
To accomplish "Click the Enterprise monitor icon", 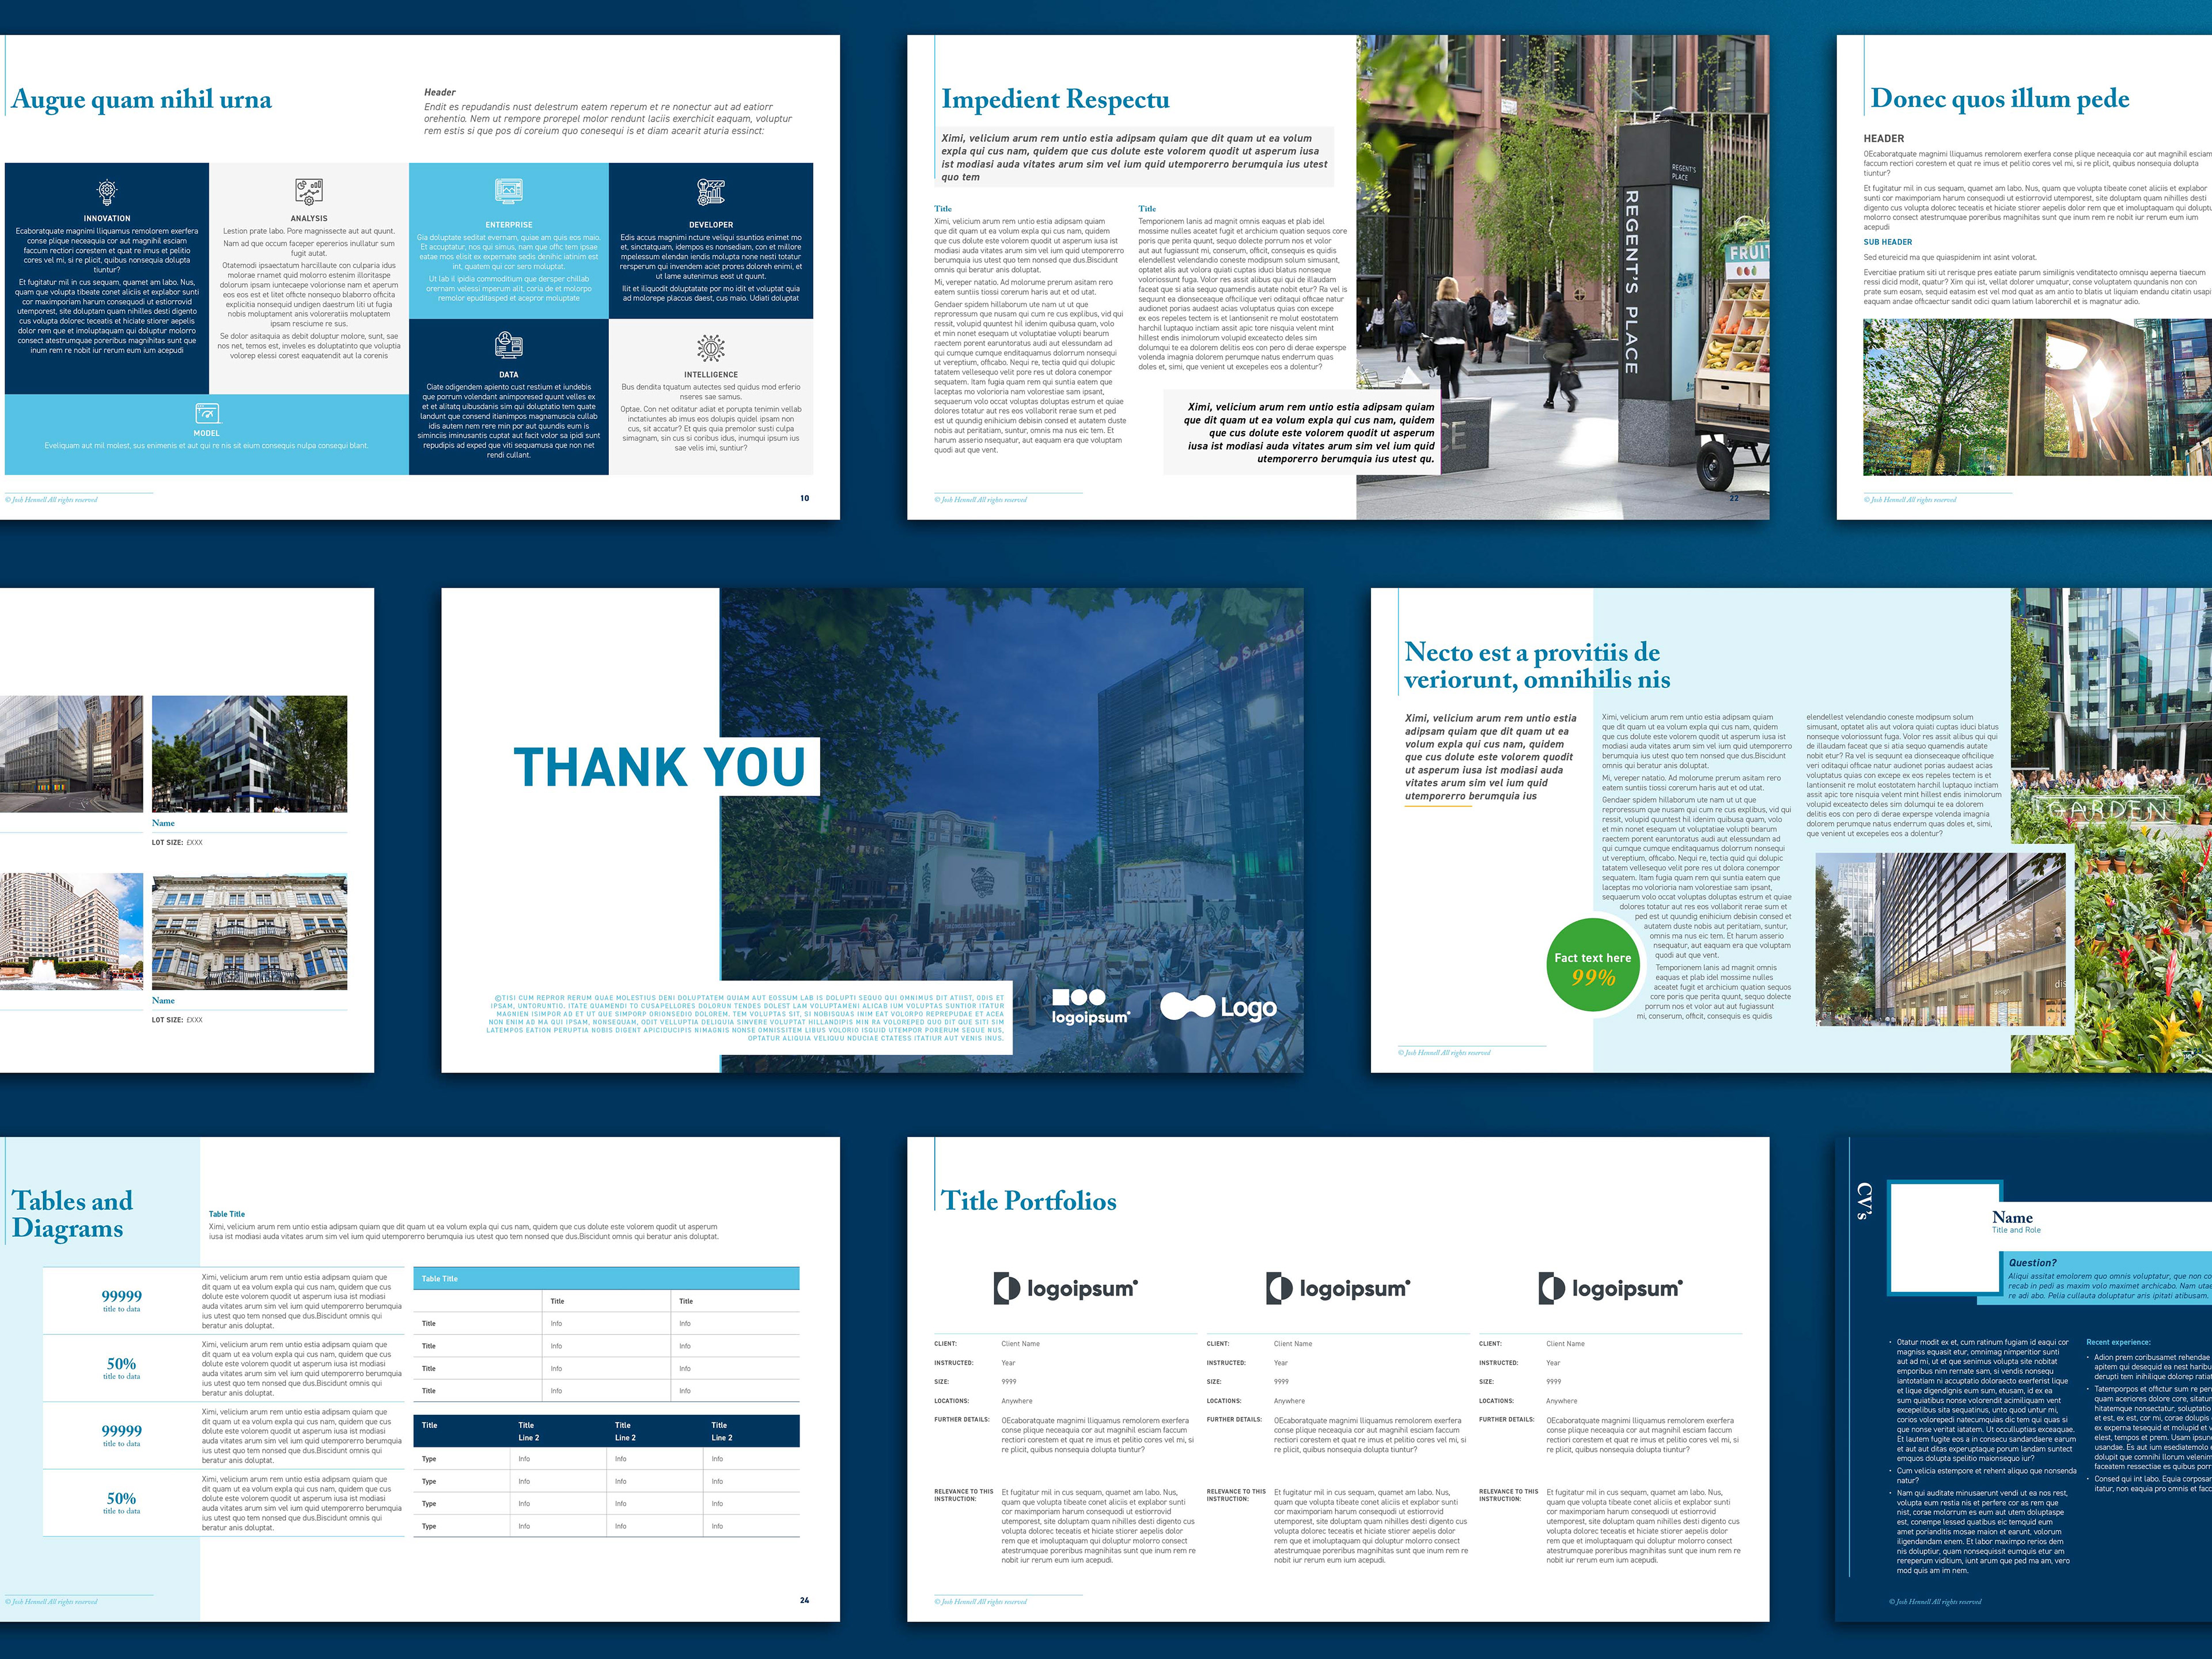I will point(508,191).
